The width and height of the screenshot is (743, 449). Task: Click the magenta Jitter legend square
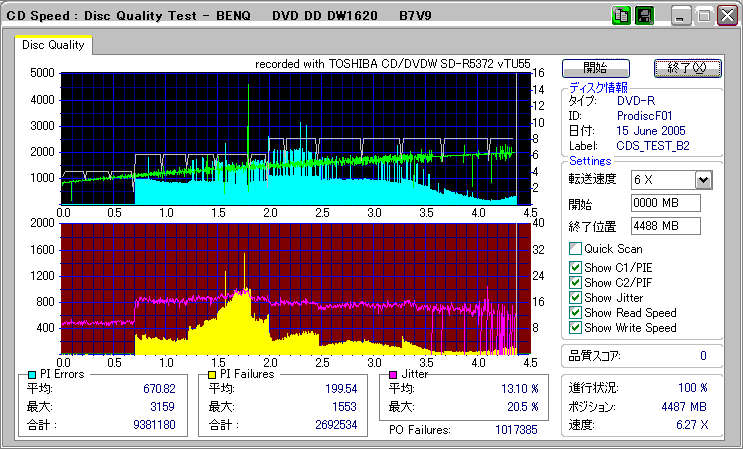(394, 374)
